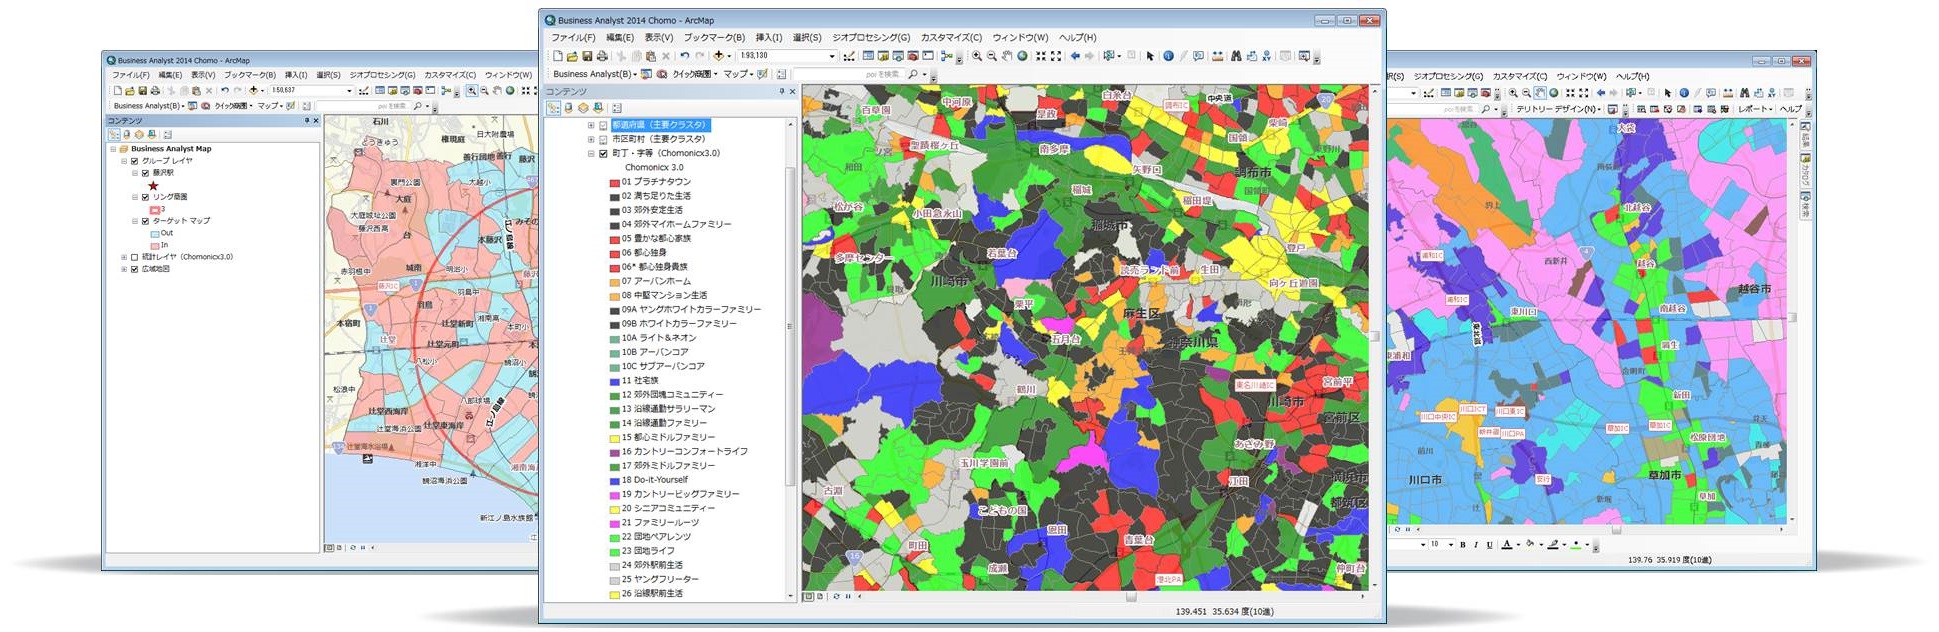The width and height of the screenshot is (1939, 632).
Task: Select the Identify info tool in the center window
Action: tap(1168, 56)
